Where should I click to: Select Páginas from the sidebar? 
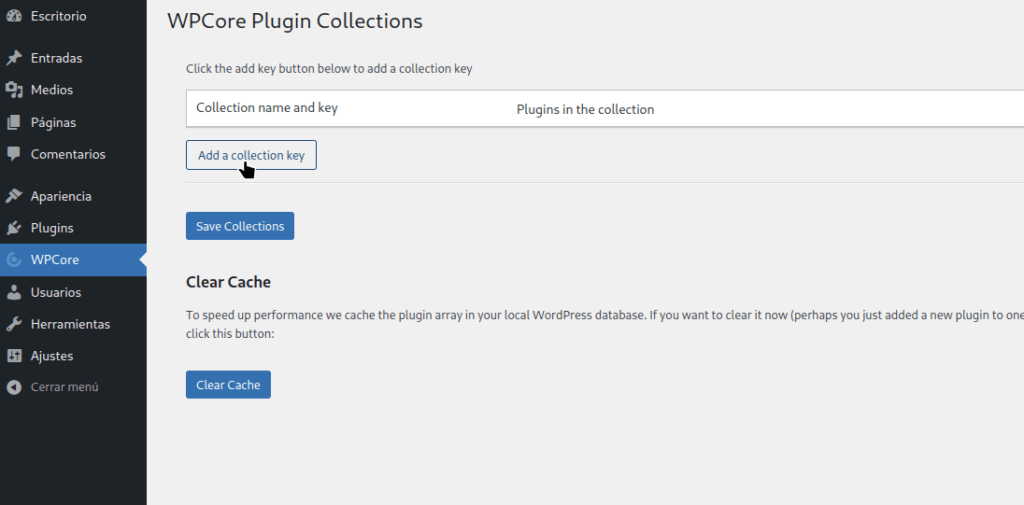point(53,122)
